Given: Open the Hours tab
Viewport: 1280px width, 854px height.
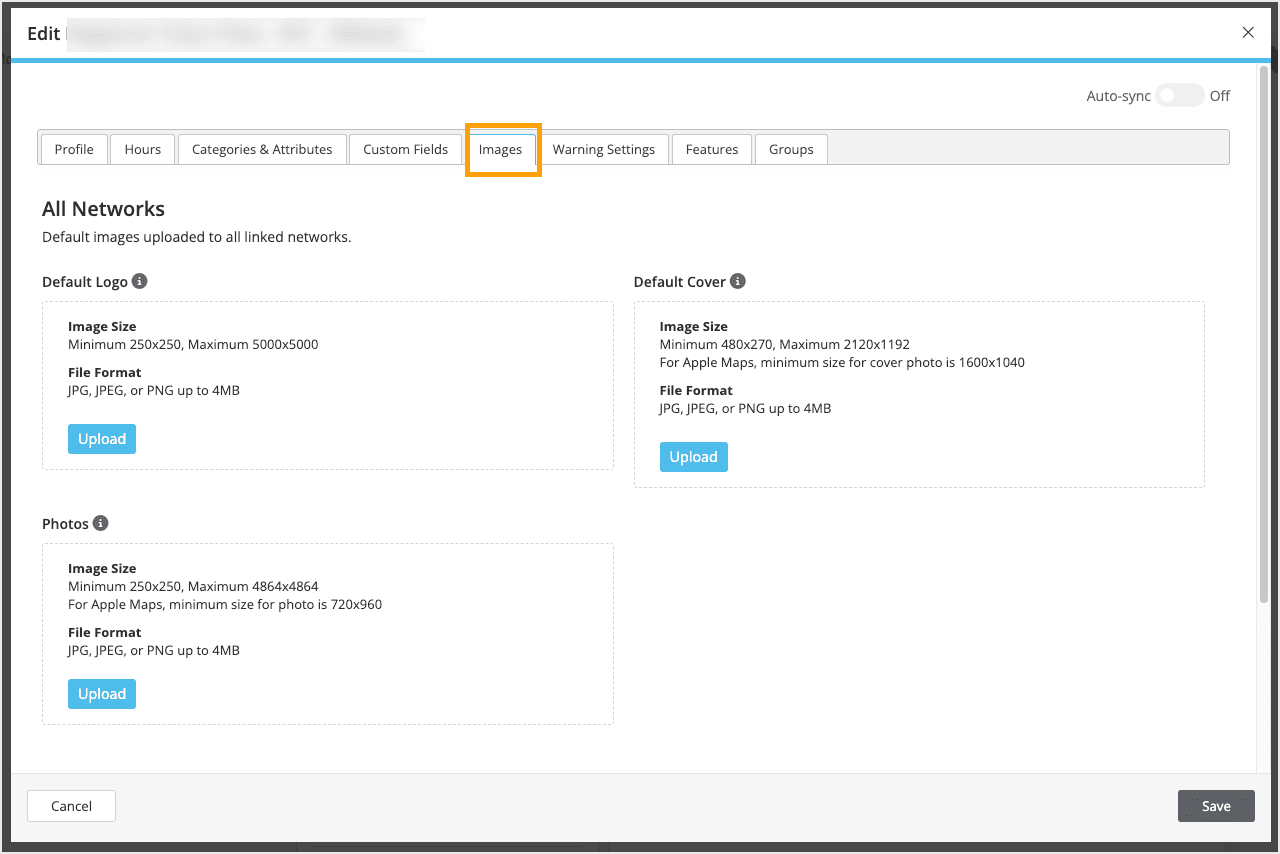Looking at the screenshot, I should pos(142,149).
